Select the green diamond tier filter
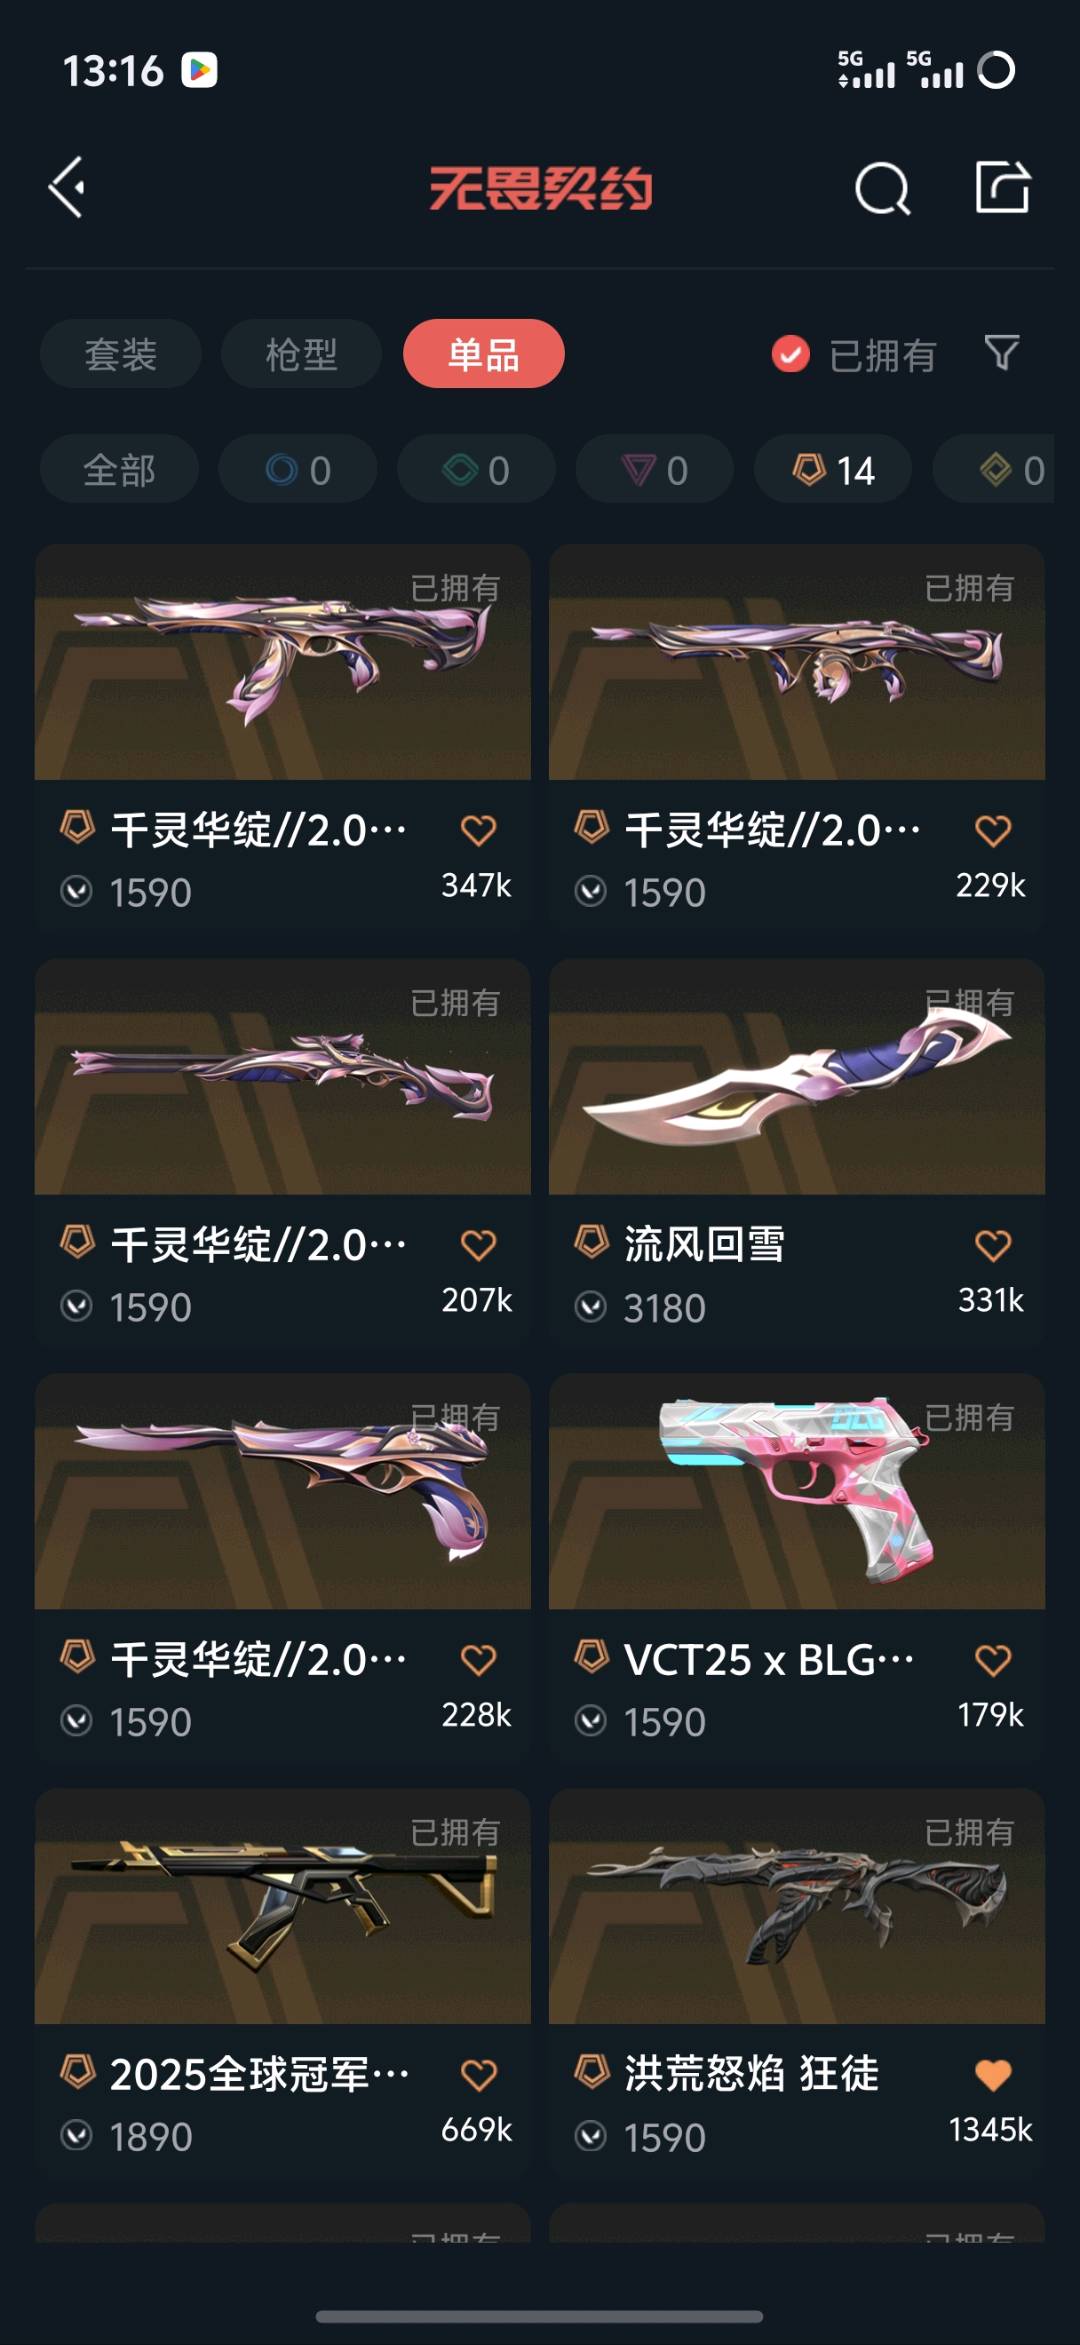Screen dimensions: 1080x2345 coord(476,469)
